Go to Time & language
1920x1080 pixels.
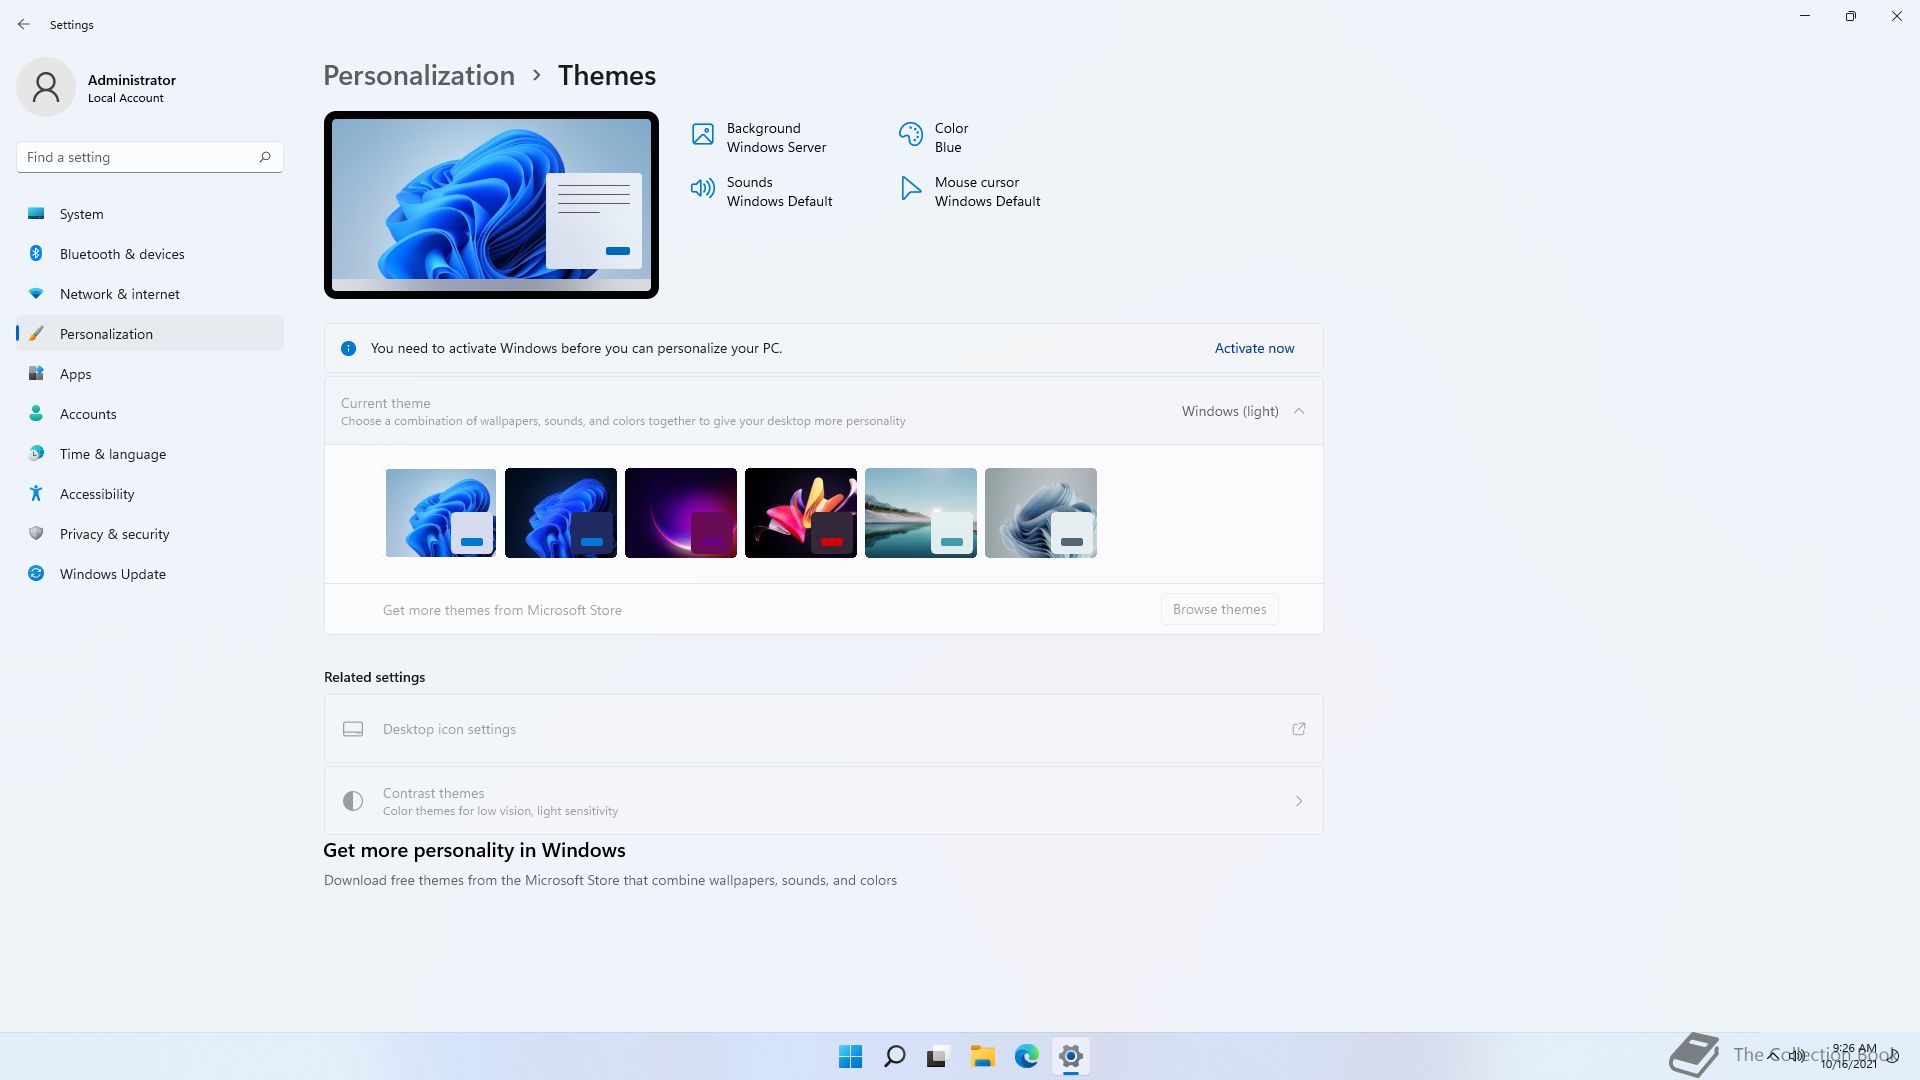150,454
